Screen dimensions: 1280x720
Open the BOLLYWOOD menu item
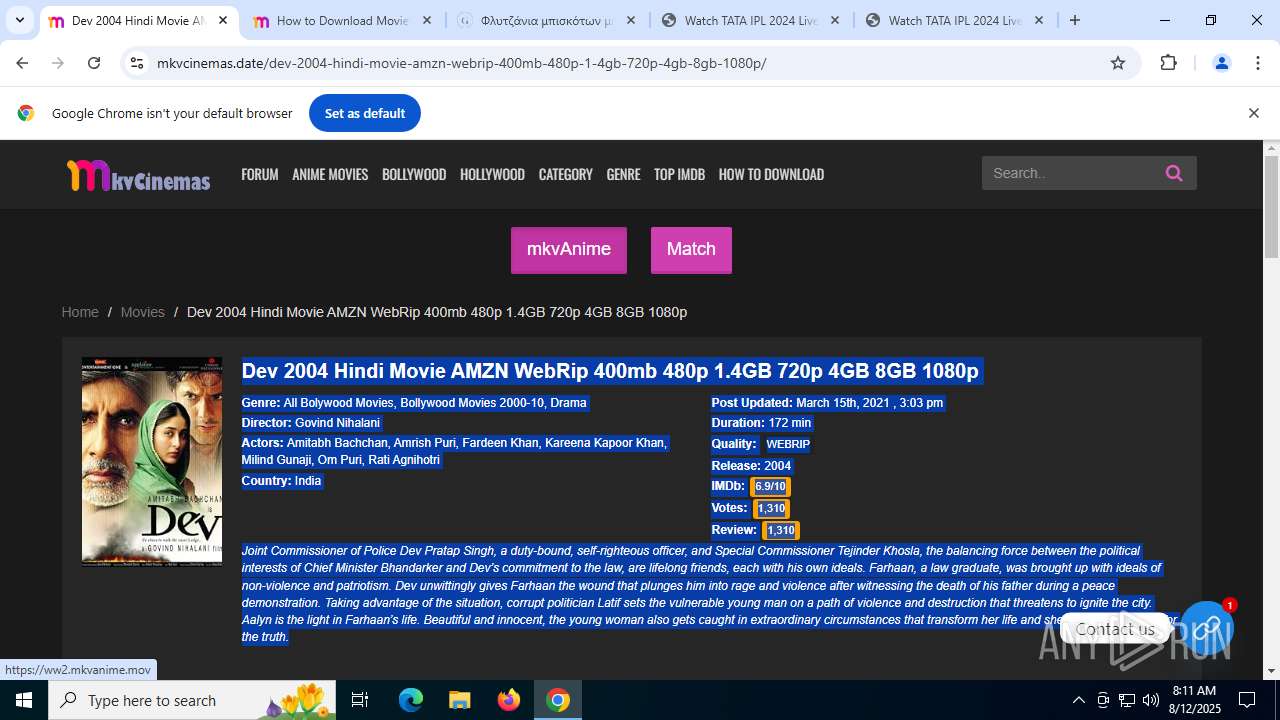pyautogui.click(x=414, y=174)
